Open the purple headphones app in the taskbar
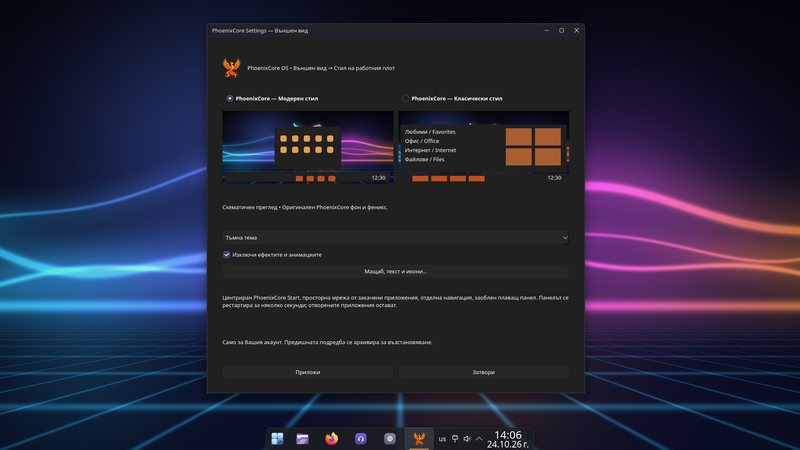800x450 pixels. [361, 439]
